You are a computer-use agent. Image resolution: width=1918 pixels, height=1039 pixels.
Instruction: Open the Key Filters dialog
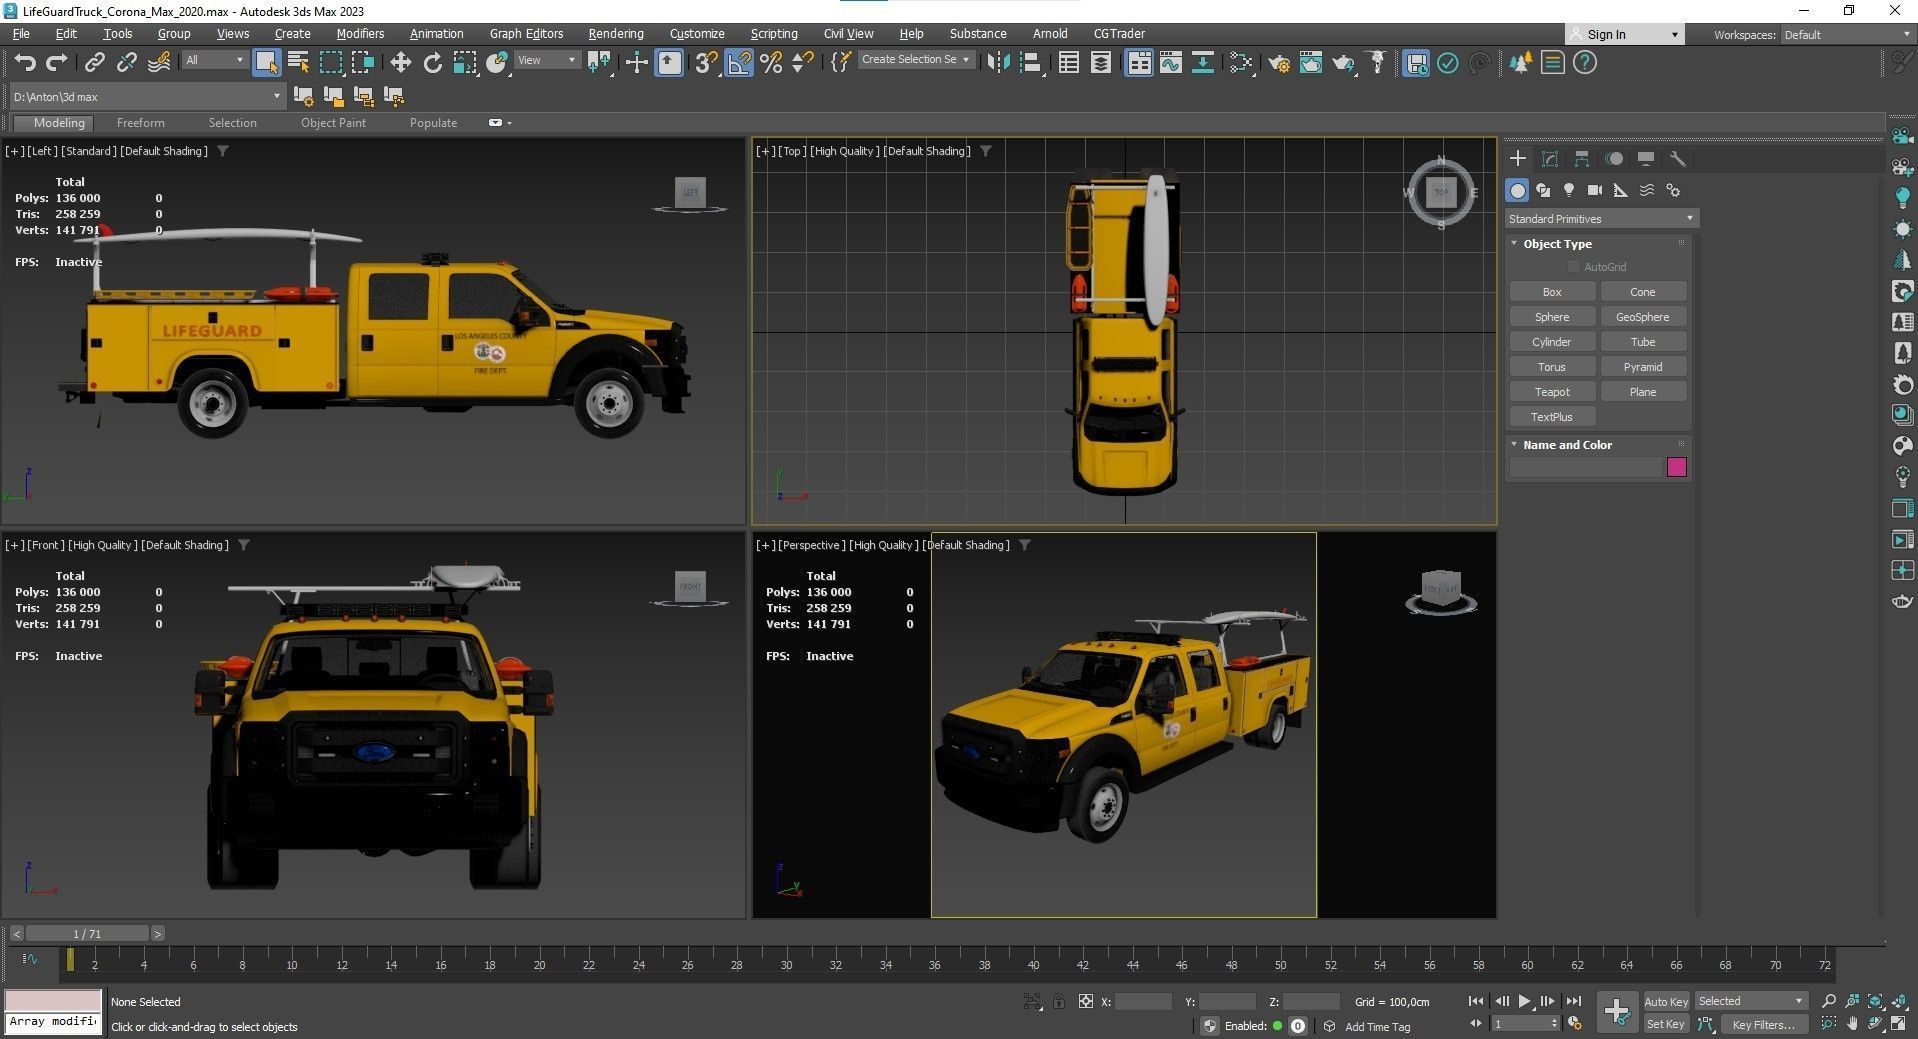click(x=1763, y=1024)
